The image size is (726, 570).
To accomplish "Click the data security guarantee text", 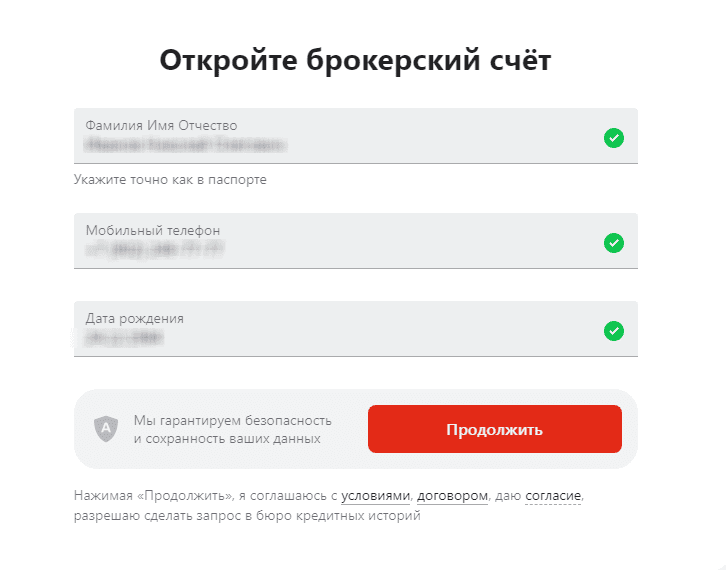I will click(232, 429).
